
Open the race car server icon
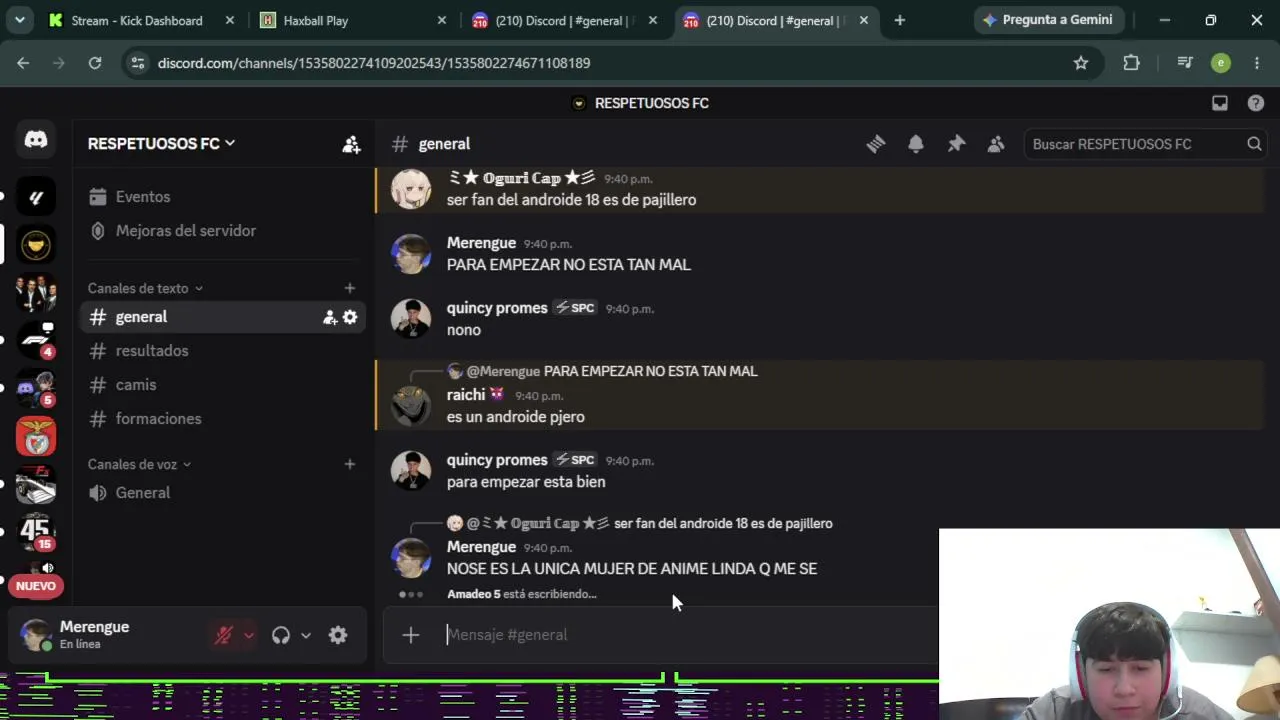(36, 484)
